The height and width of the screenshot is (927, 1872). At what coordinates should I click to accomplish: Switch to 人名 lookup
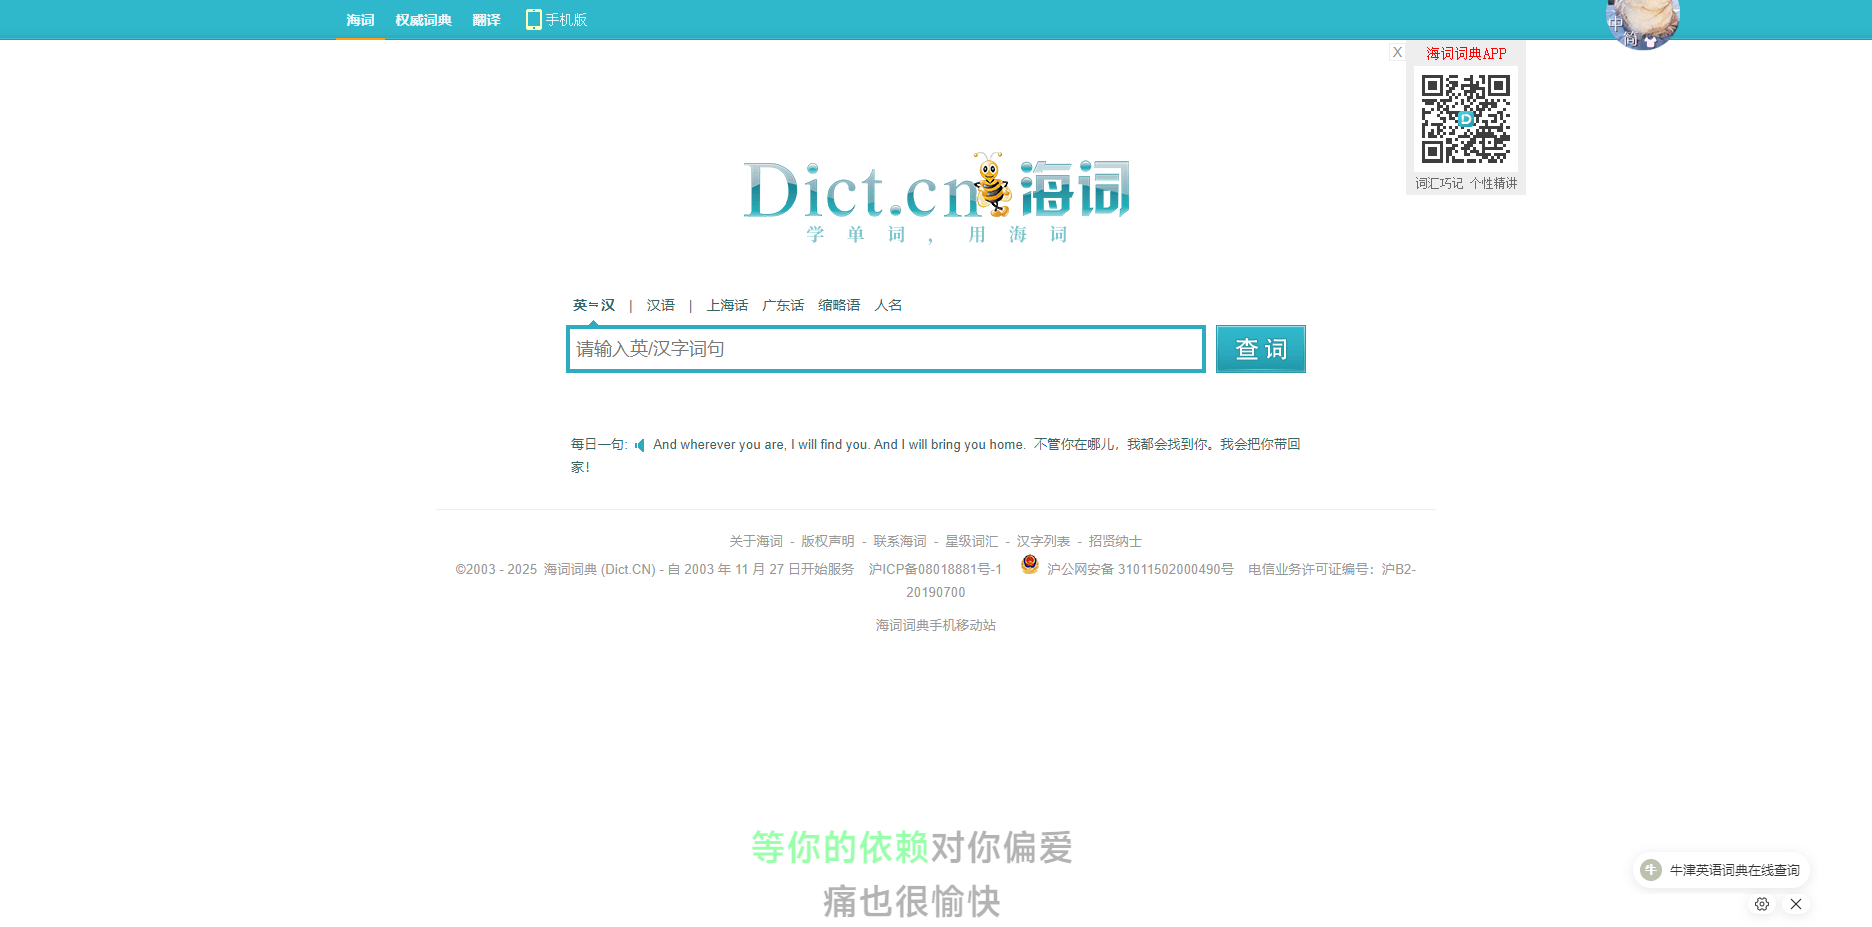tap(888, 305)
